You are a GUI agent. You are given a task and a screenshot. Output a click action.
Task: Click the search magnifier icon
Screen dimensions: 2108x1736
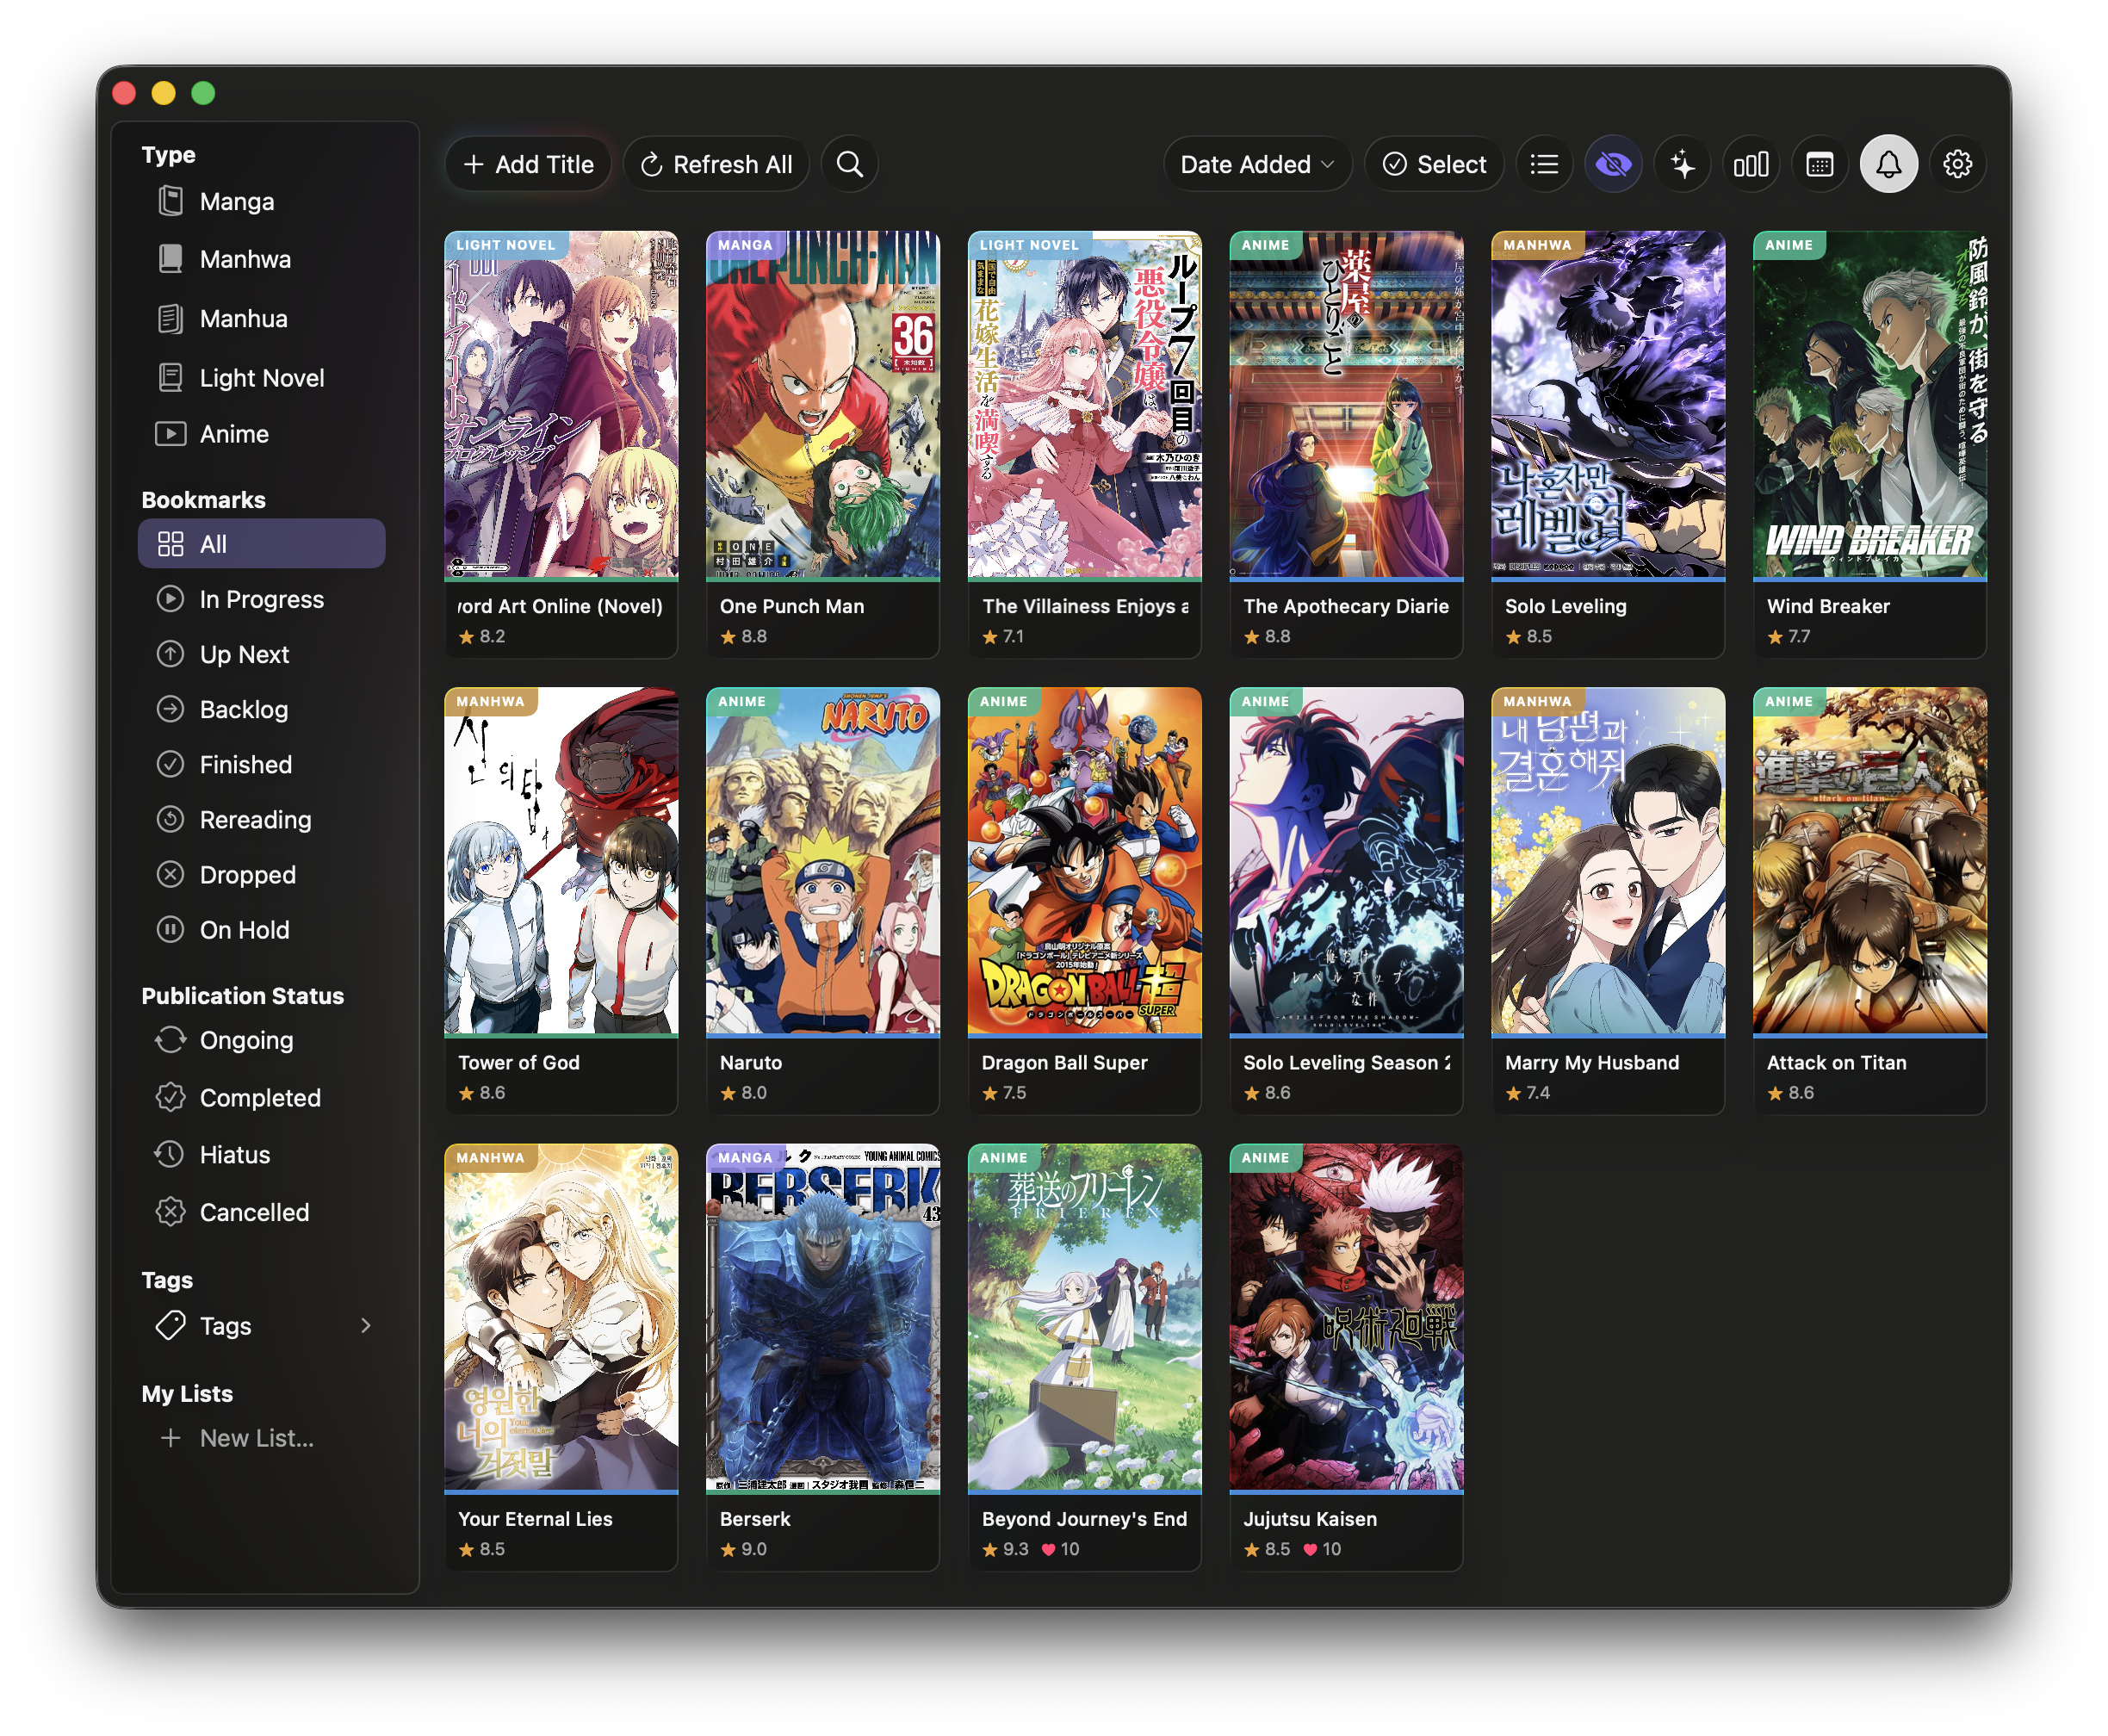pyautogui.click(x=849, y=164)
